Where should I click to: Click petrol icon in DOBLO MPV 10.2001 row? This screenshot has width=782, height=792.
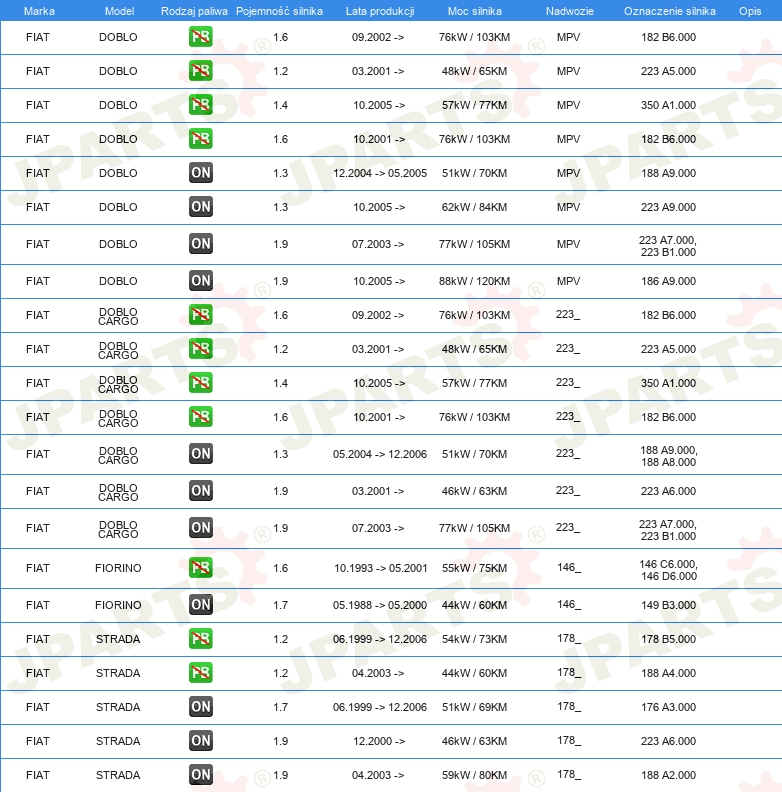(x=201, y=139)
